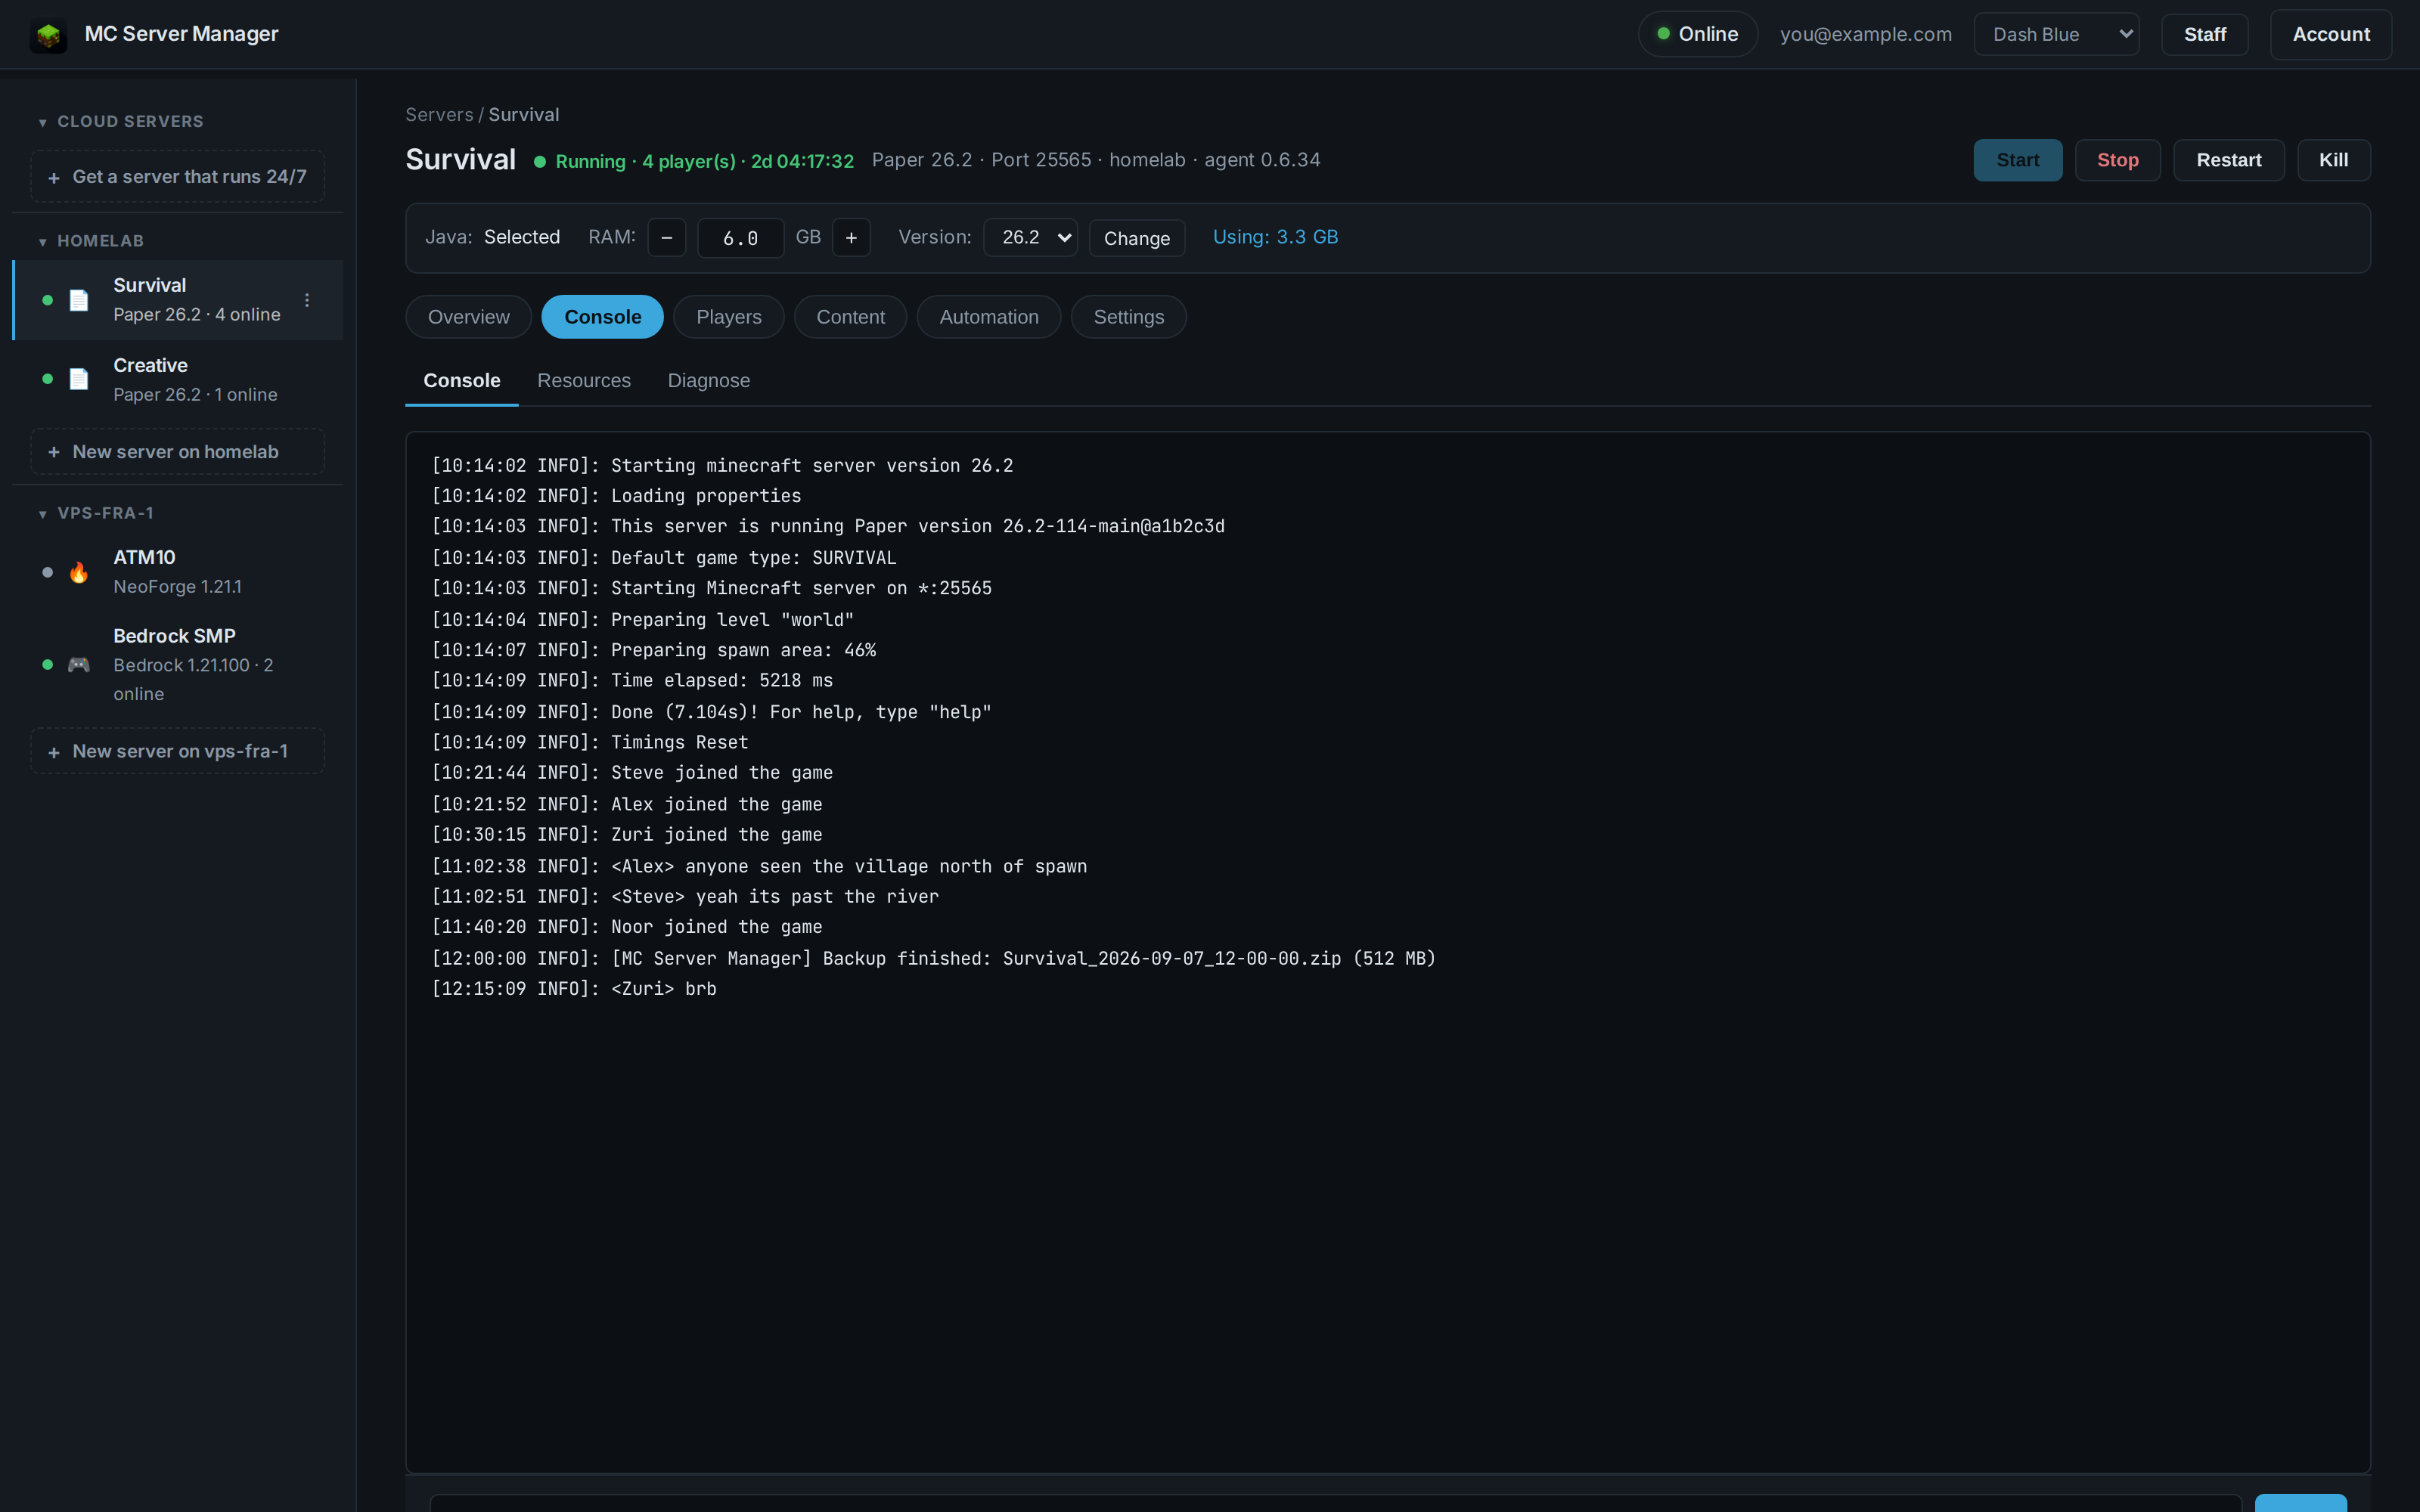Viewport: 2420px width, 1512px height.
Task: Create a New server on homelab
Action: point(177,452)
